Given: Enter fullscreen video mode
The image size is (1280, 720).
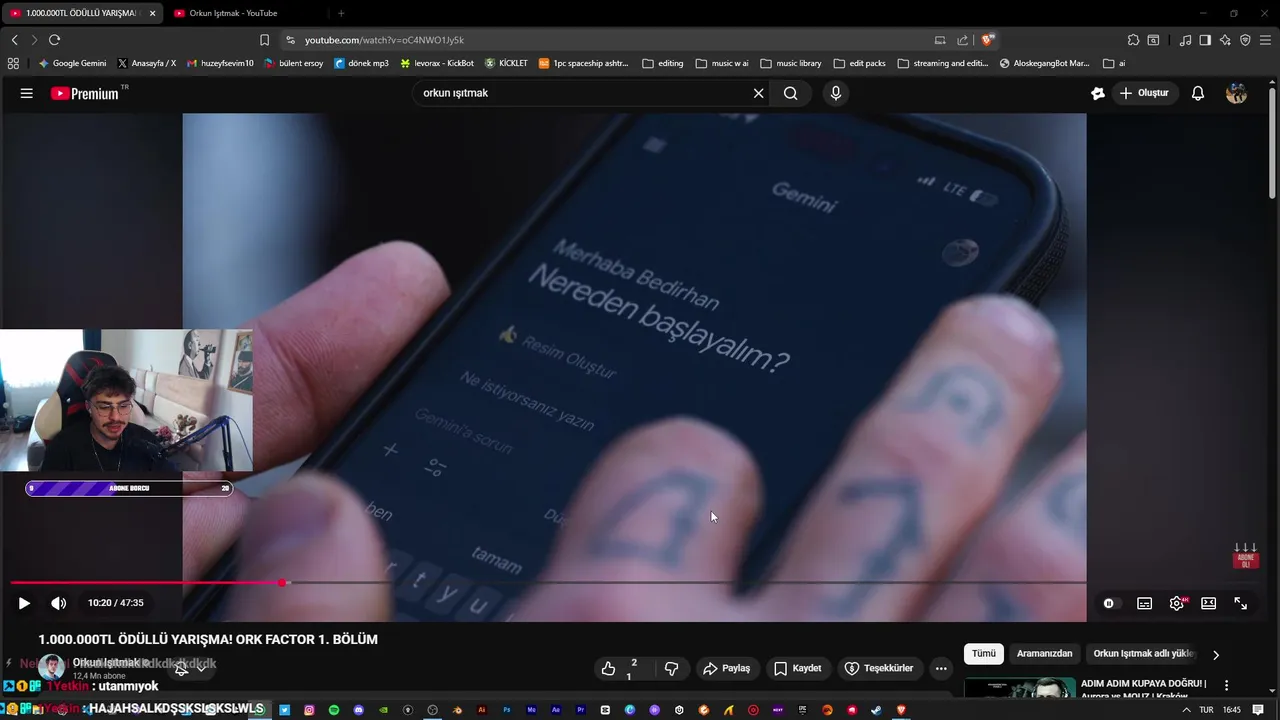Looking at the screenshot, I should point(1240,603).
